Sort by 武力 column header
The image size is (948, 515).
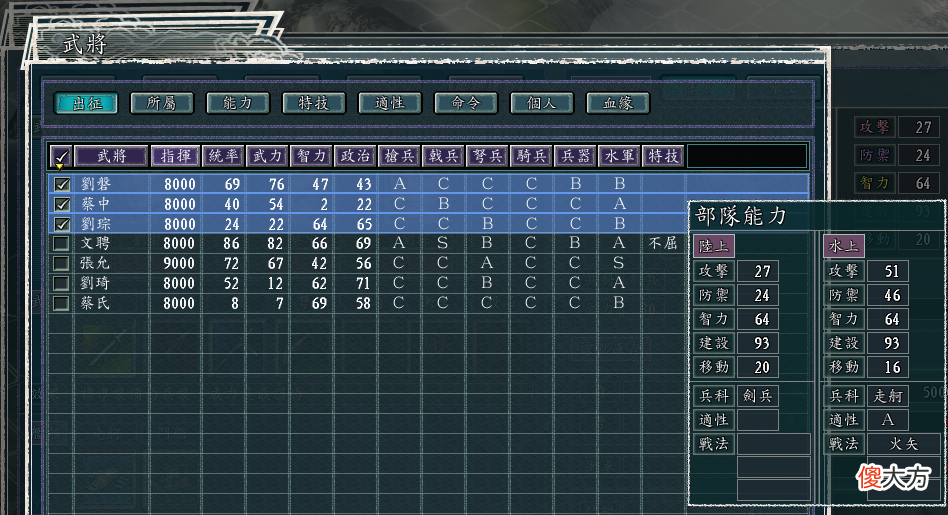coord(267,157)
